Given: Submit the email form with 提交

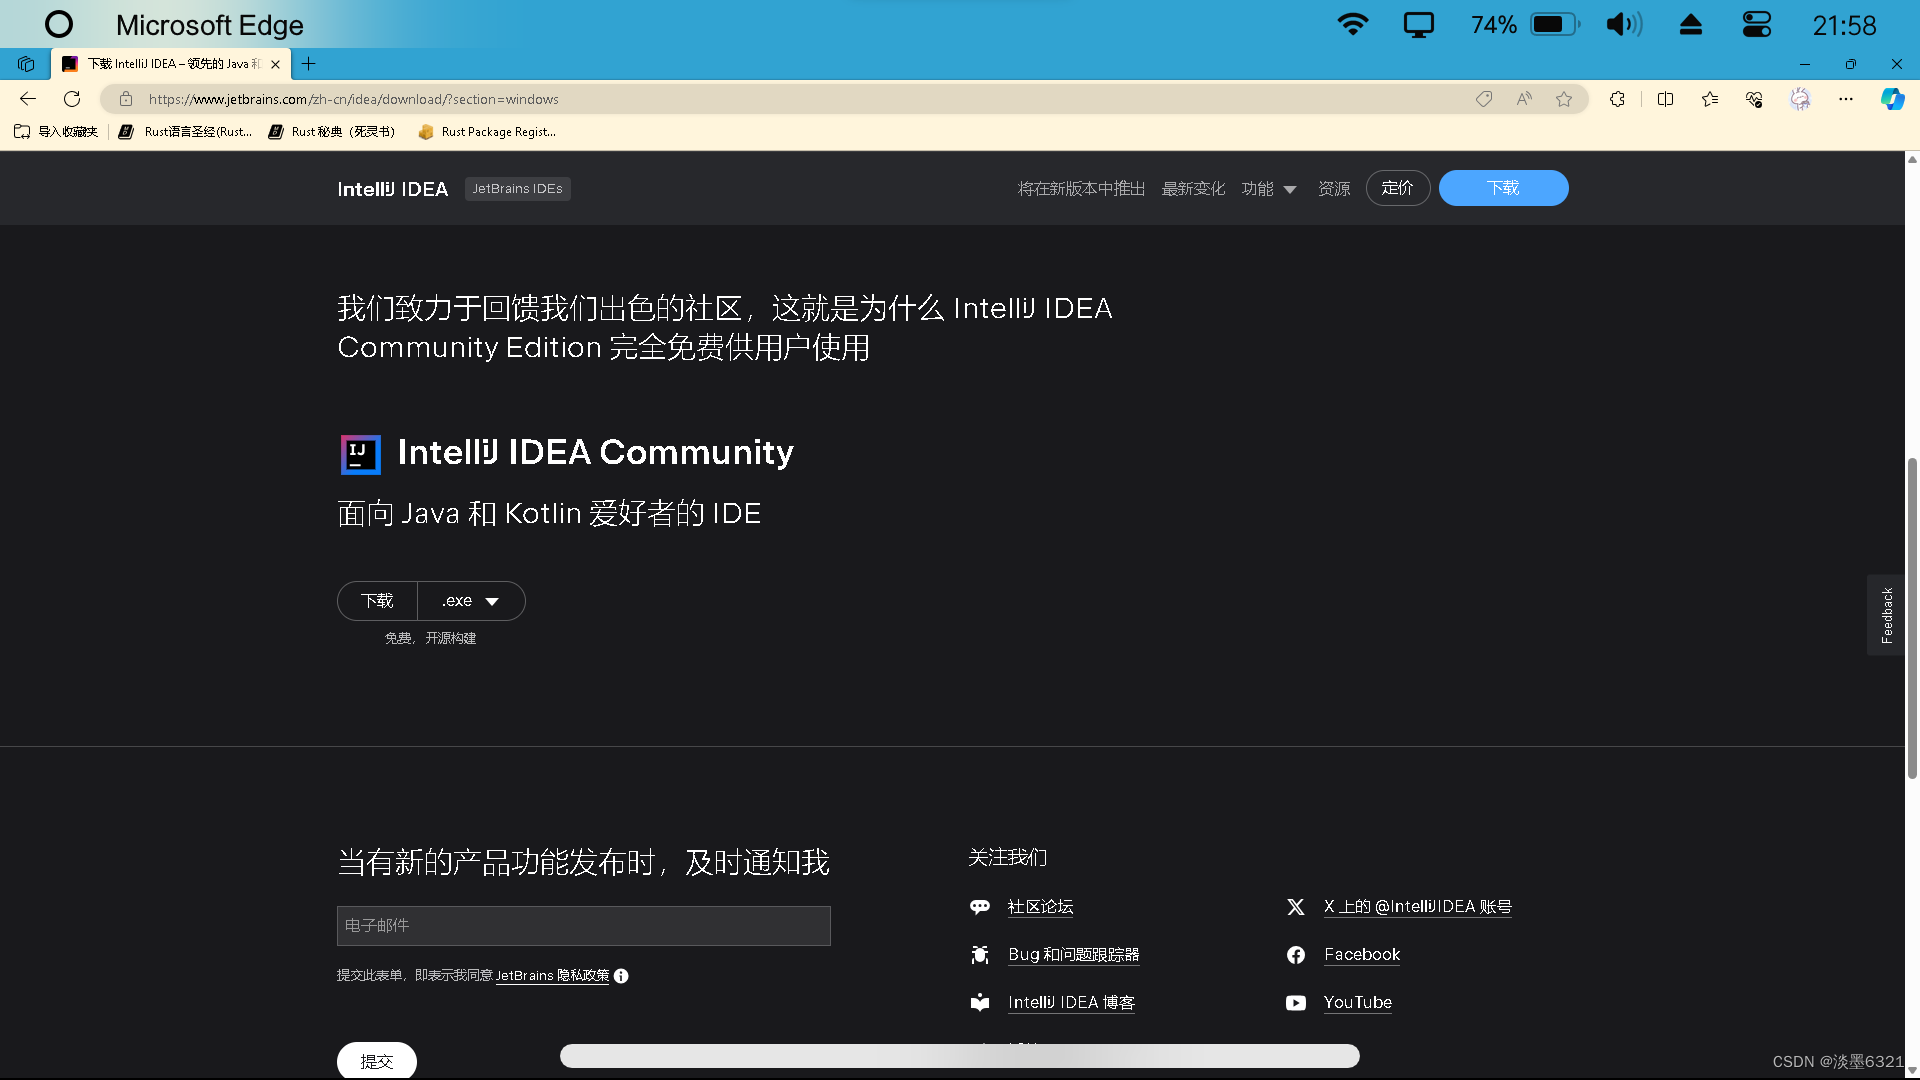Looking at the screenshot, I should [377, 1061].
